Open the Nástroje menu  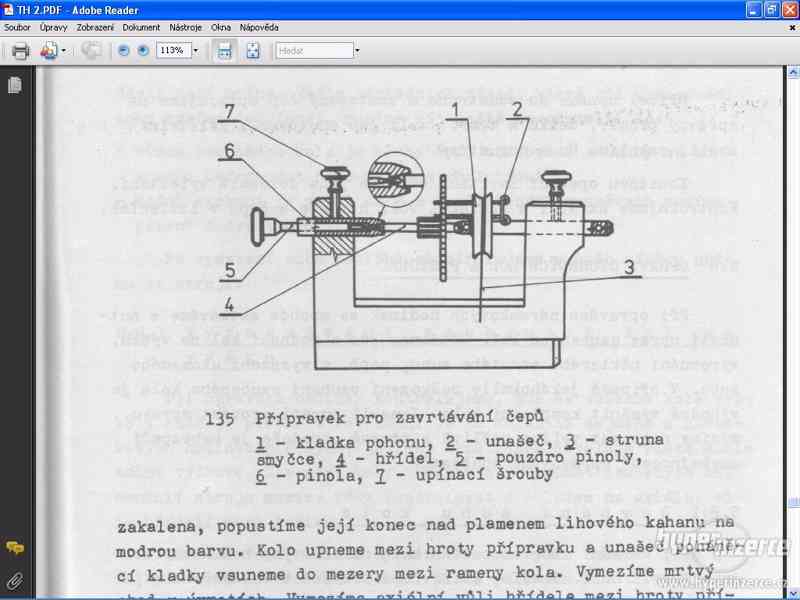click(x=186, y=27)
